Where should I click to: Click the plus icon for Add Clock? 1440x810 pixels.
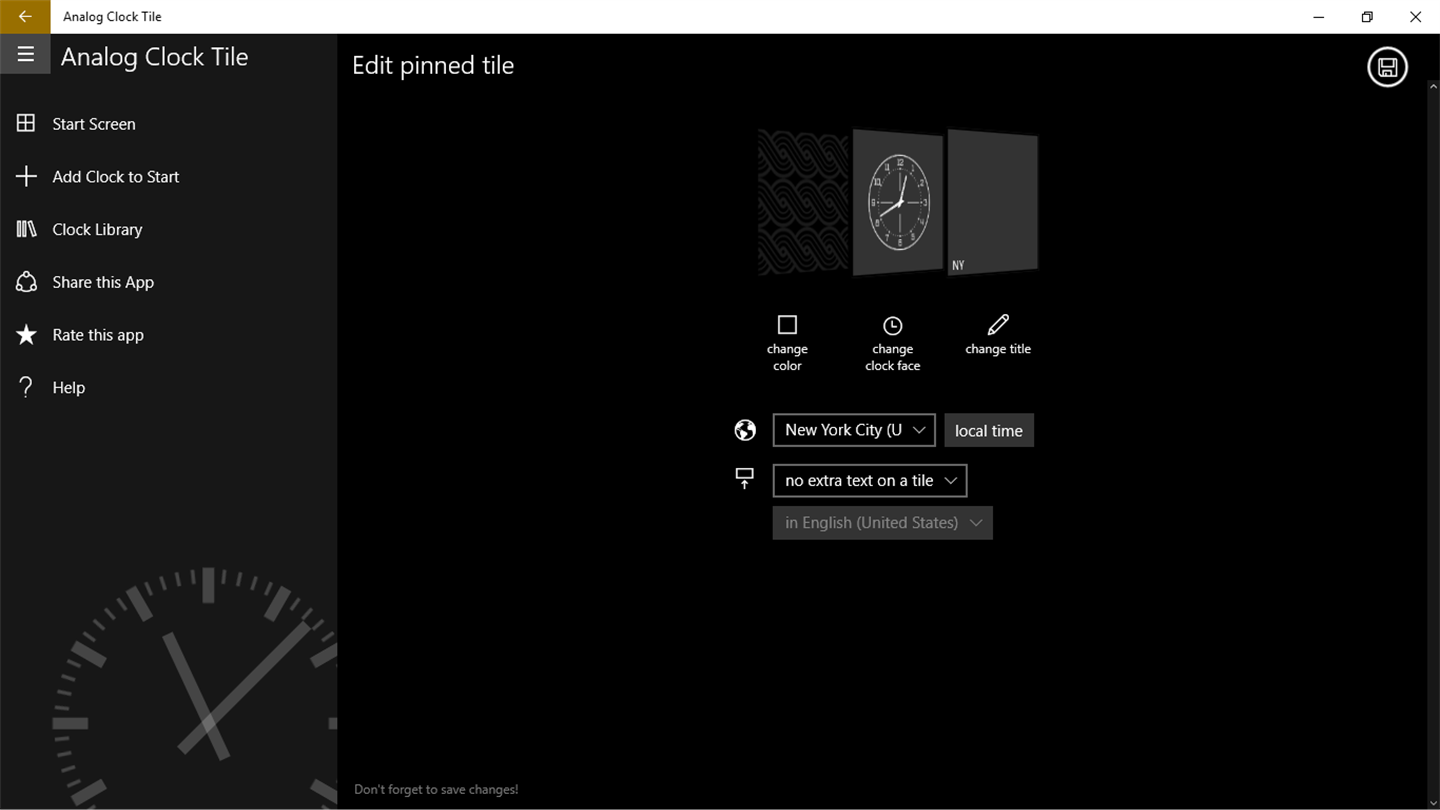click(x=26, y=177)
